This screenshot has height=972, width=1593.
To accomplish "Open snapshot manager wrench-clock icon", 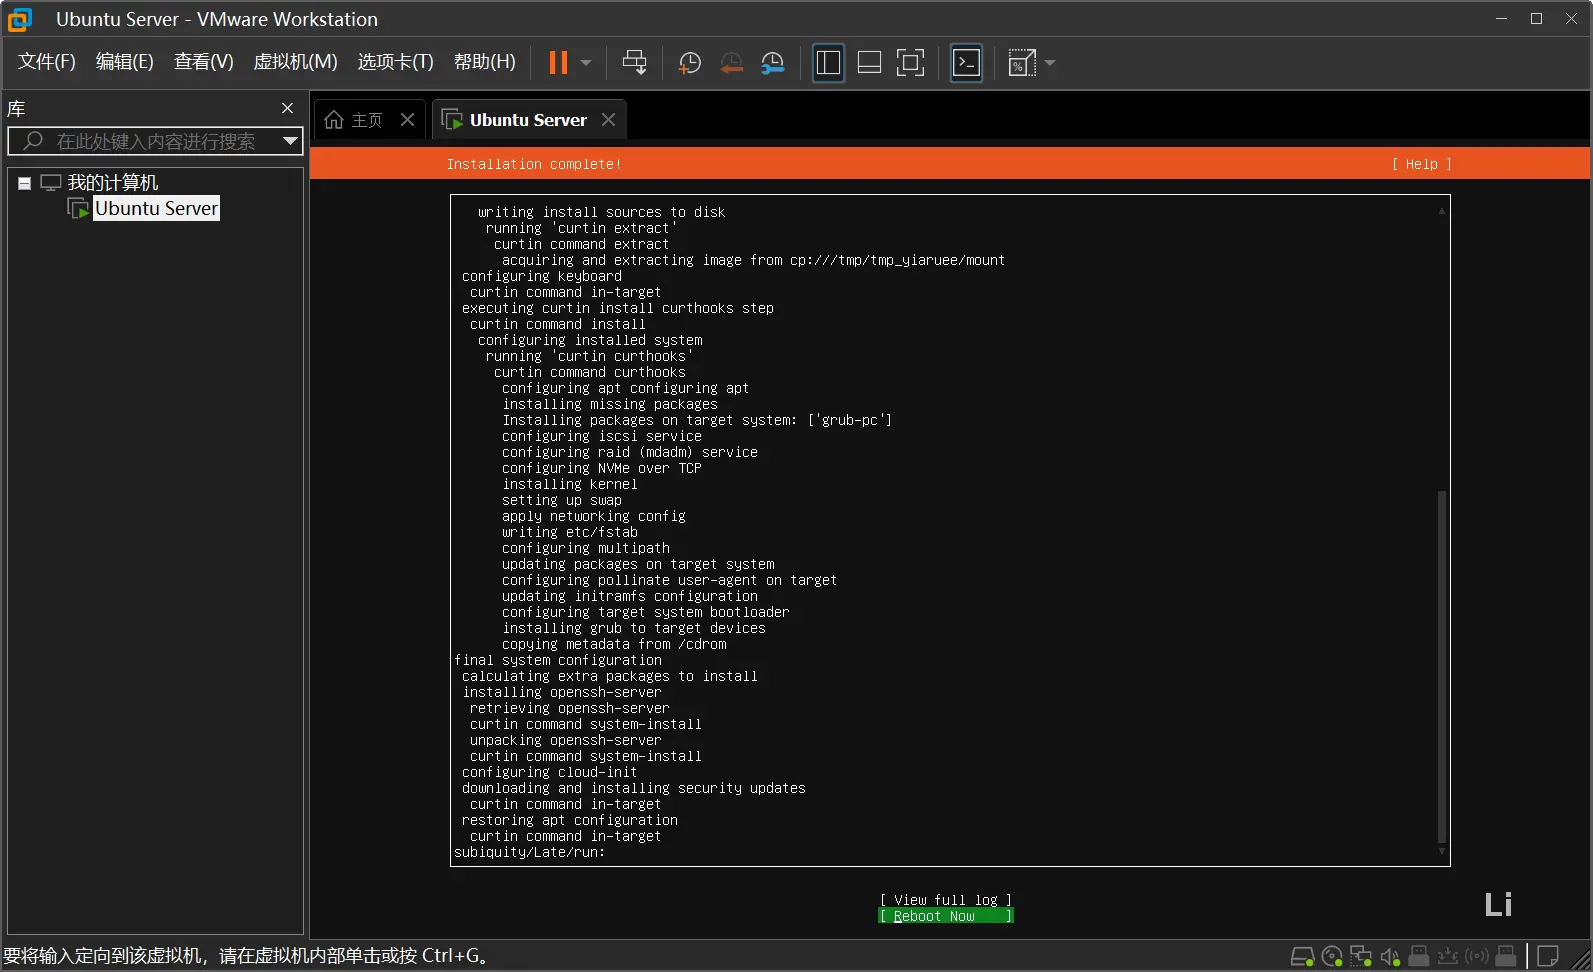I will coord(772,63).
